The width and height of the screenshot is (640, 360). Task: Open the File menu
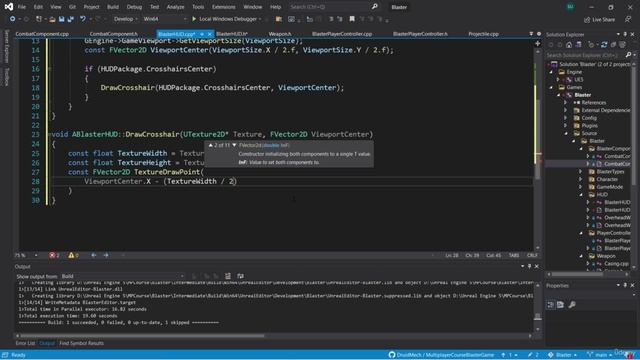tap(22, 7)
